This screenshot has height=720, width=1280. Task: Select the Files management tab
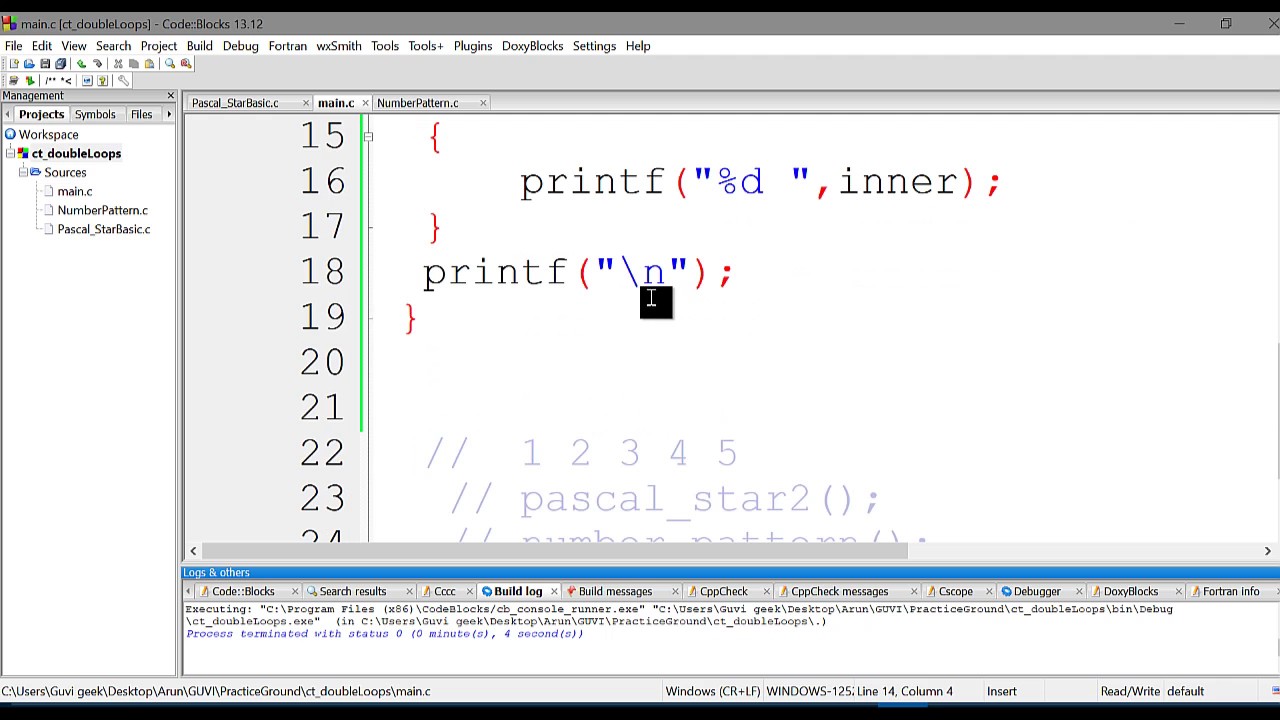141,115
